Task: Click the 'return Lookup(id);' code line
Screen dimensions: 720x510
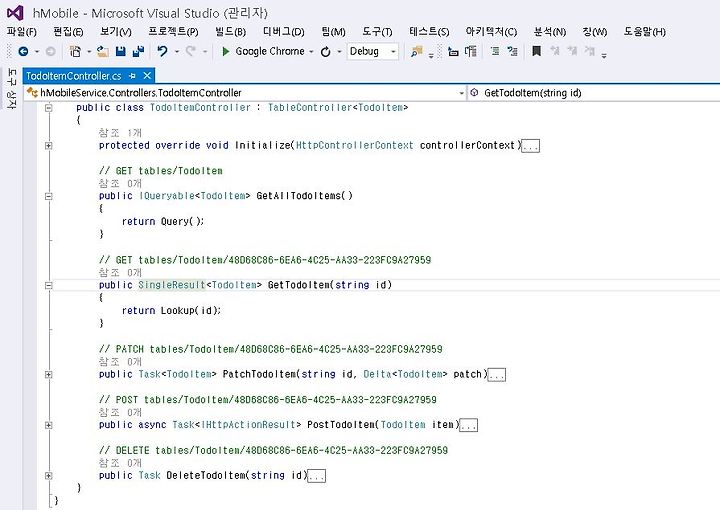Action: [171, 311]
